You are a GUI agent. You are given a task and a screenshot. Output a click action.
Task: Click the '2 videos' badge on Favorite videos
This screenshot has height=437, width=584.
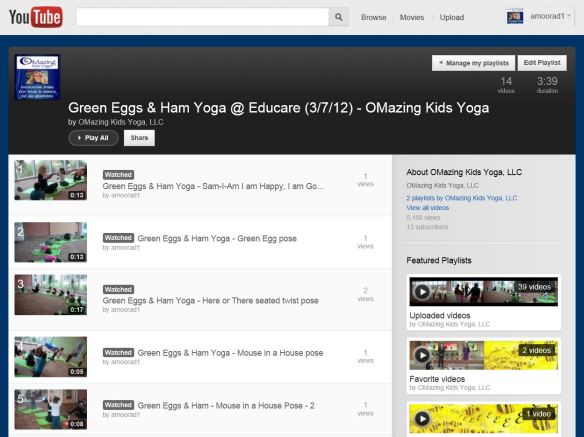click(x=536, y=350)
